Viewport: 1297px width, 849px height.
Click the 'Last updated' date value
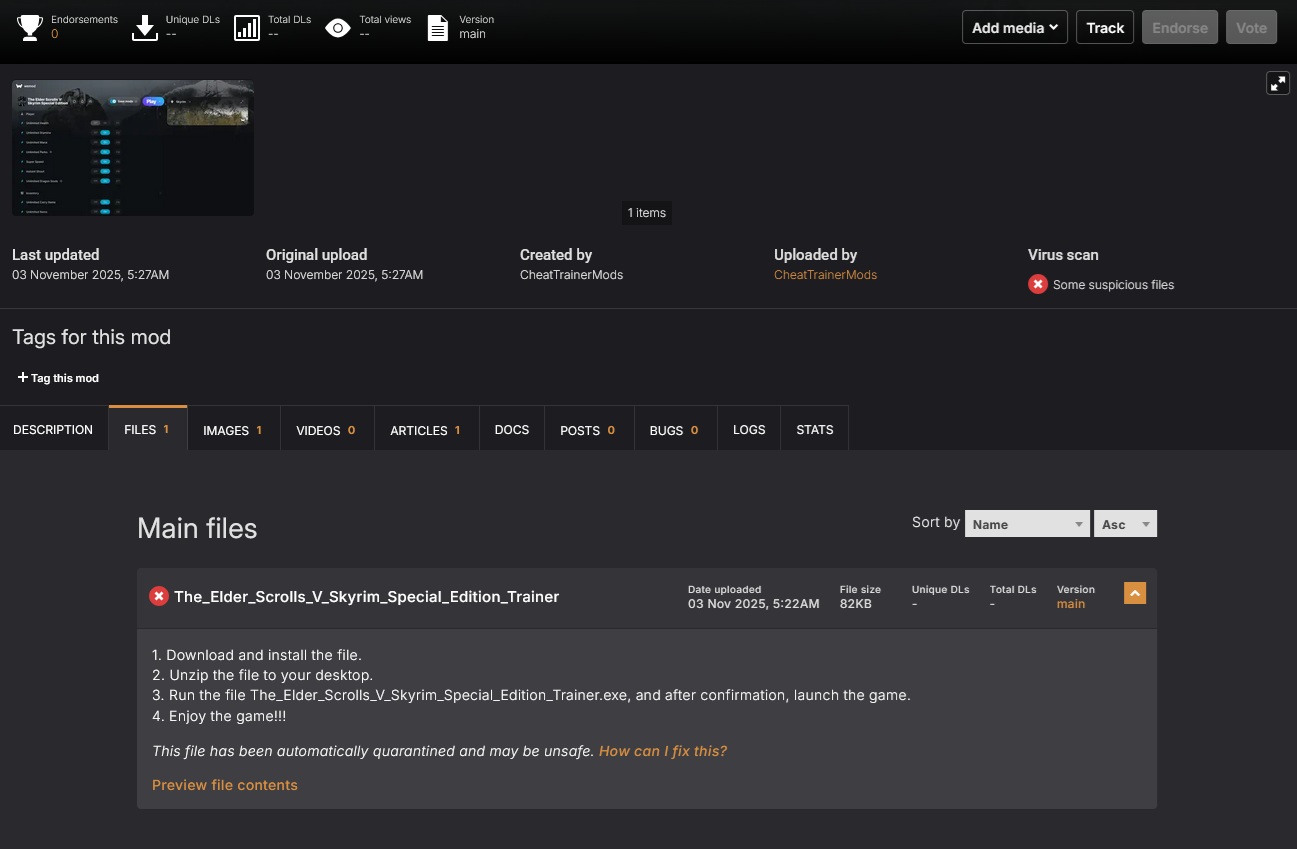[91, 275]
